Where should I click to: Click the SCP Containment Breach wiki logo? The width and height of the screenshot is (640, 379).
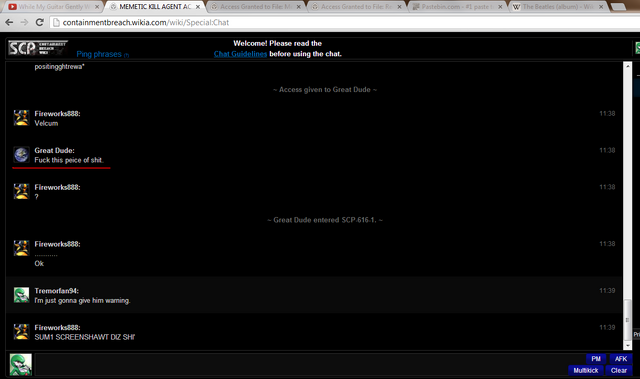click(x=38, y=48)
